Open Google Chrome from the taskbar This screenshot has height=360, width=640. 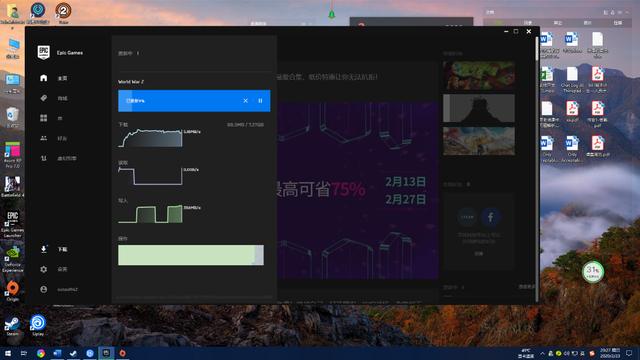point(40,353)
